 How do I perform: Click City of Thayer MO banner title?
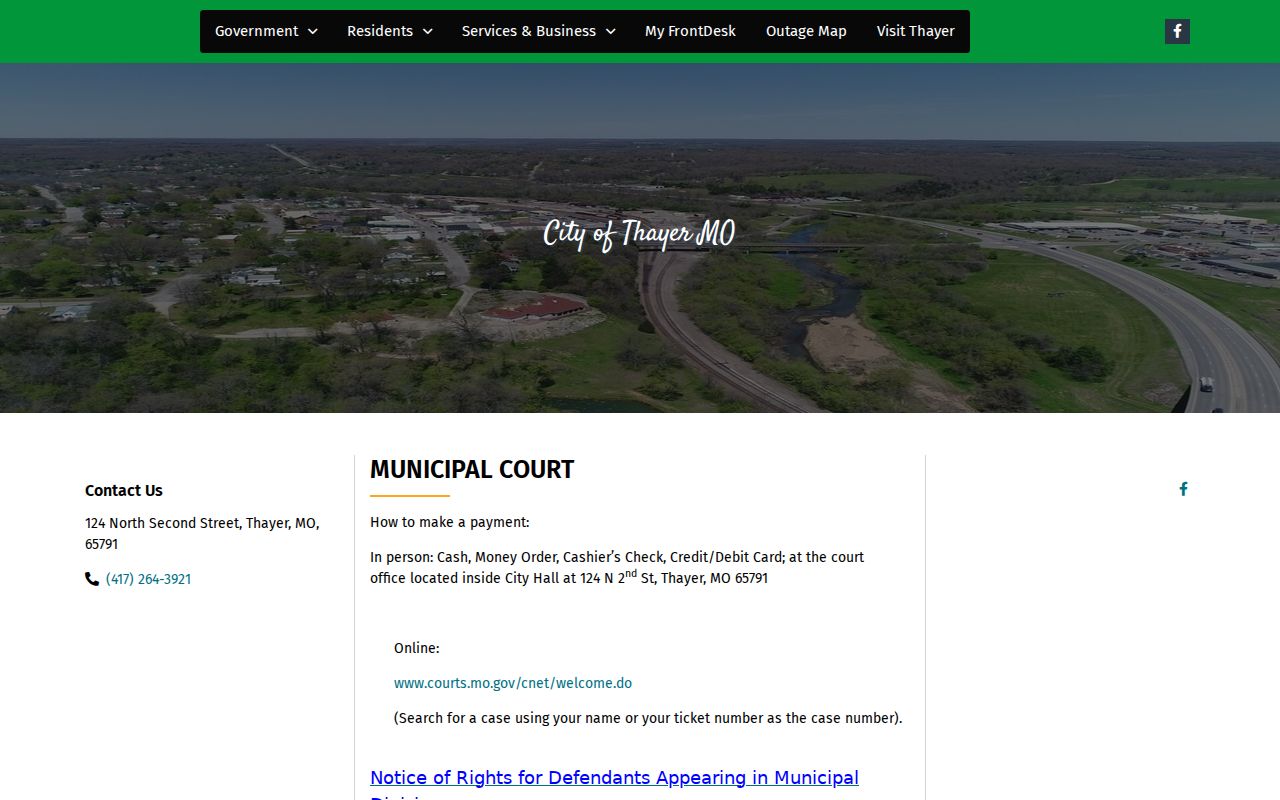(639, 234)
